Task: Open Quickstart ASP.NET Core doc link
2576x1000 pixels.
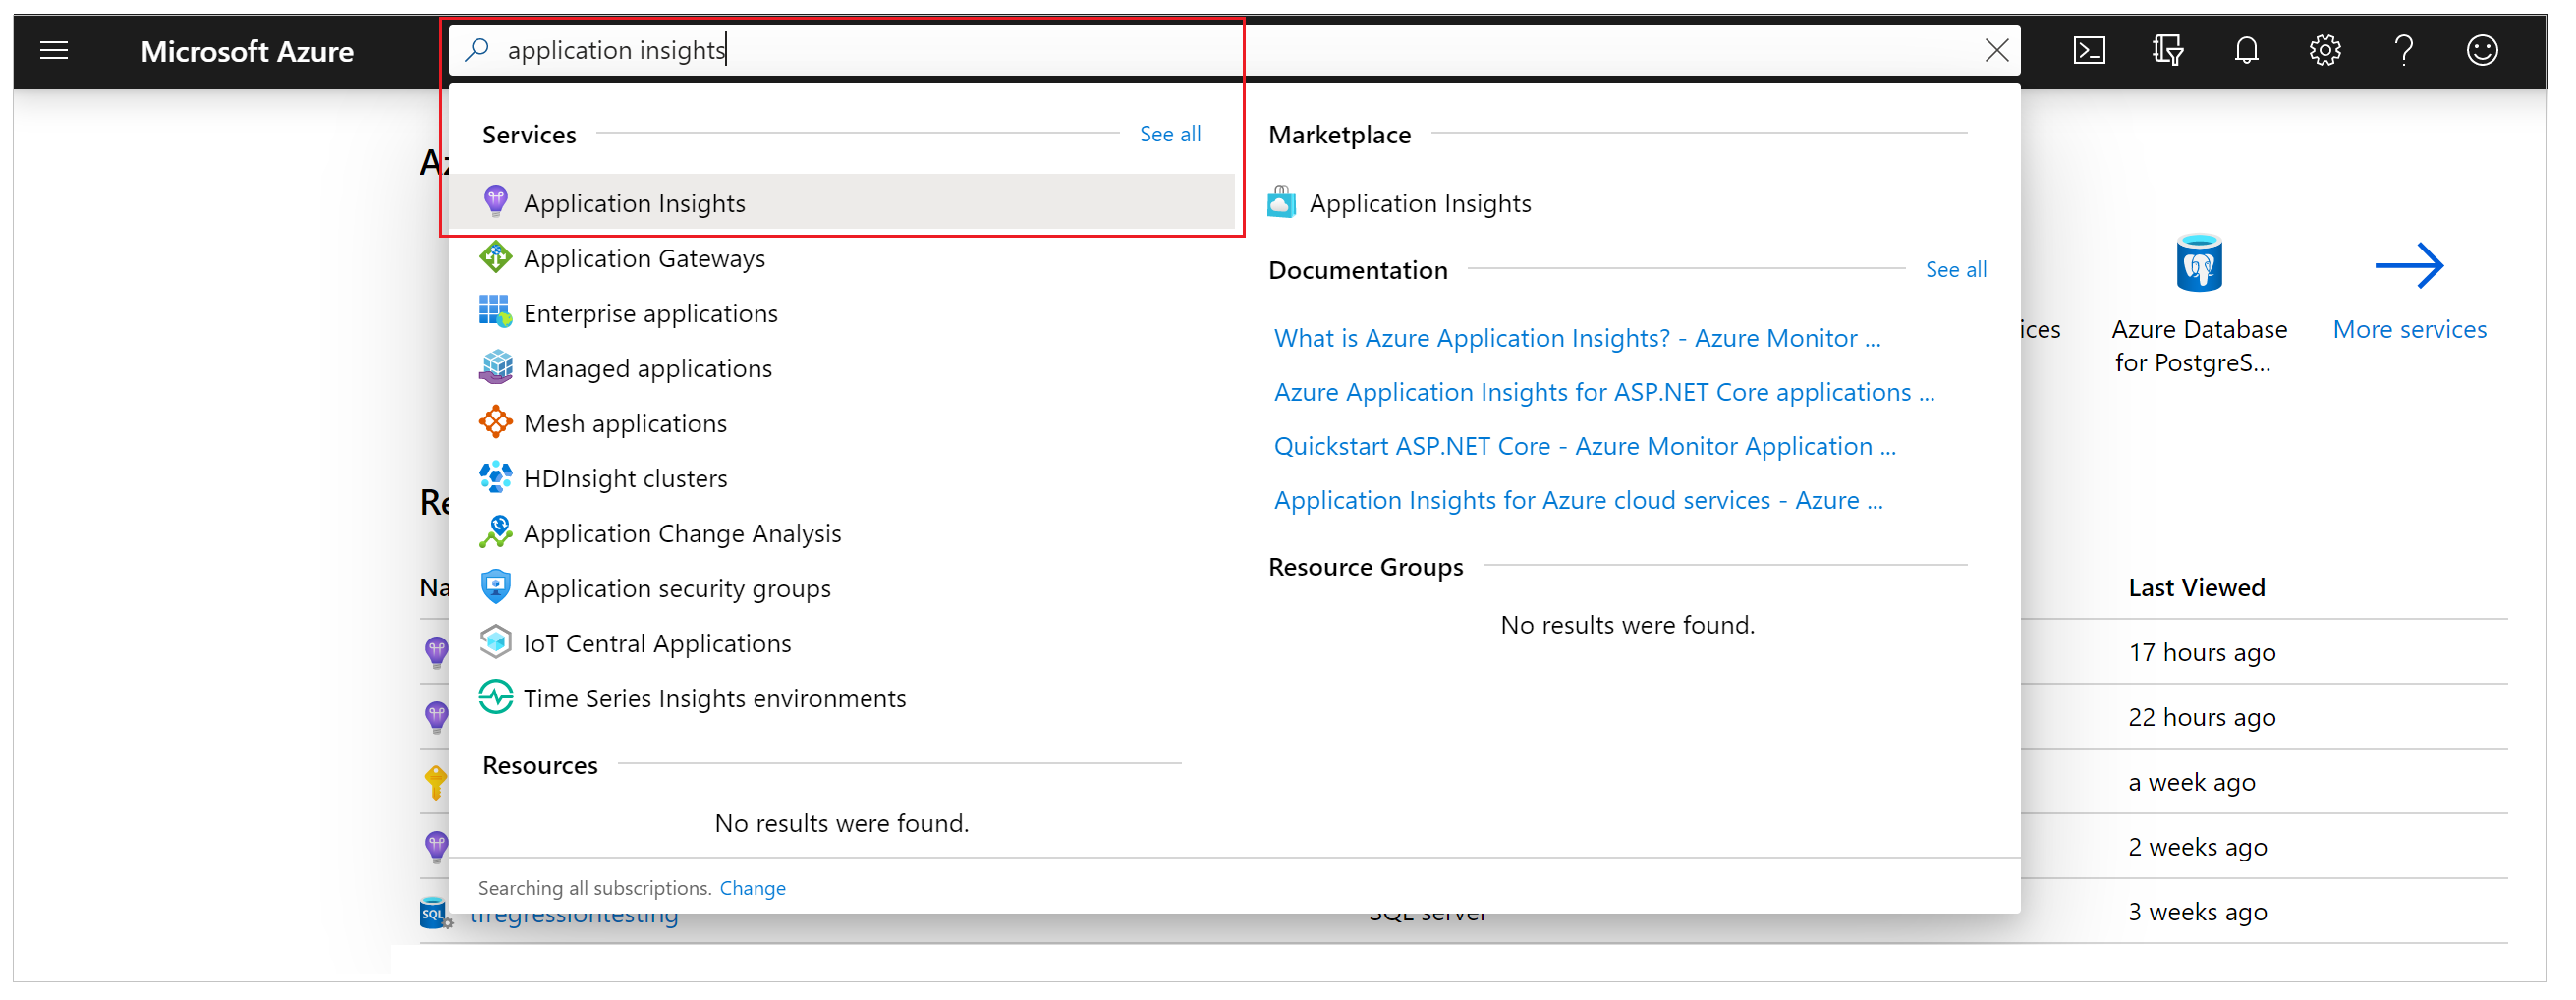Action: pyautogui.click(x=1585, y=446)
